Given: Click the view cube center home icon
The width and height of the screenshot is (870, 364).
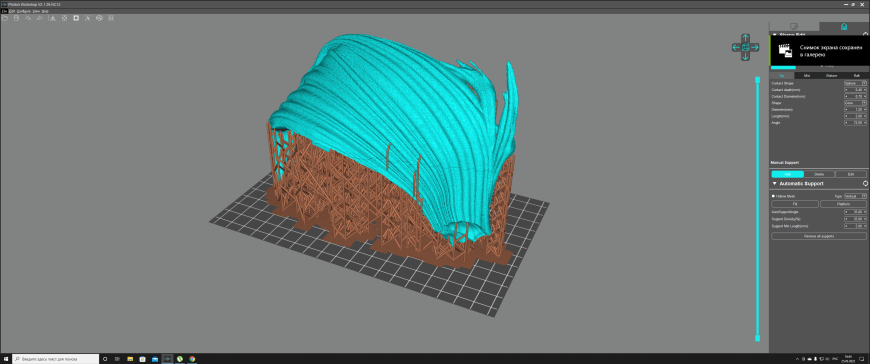Looking at the screenshot, I should (746, 47).
